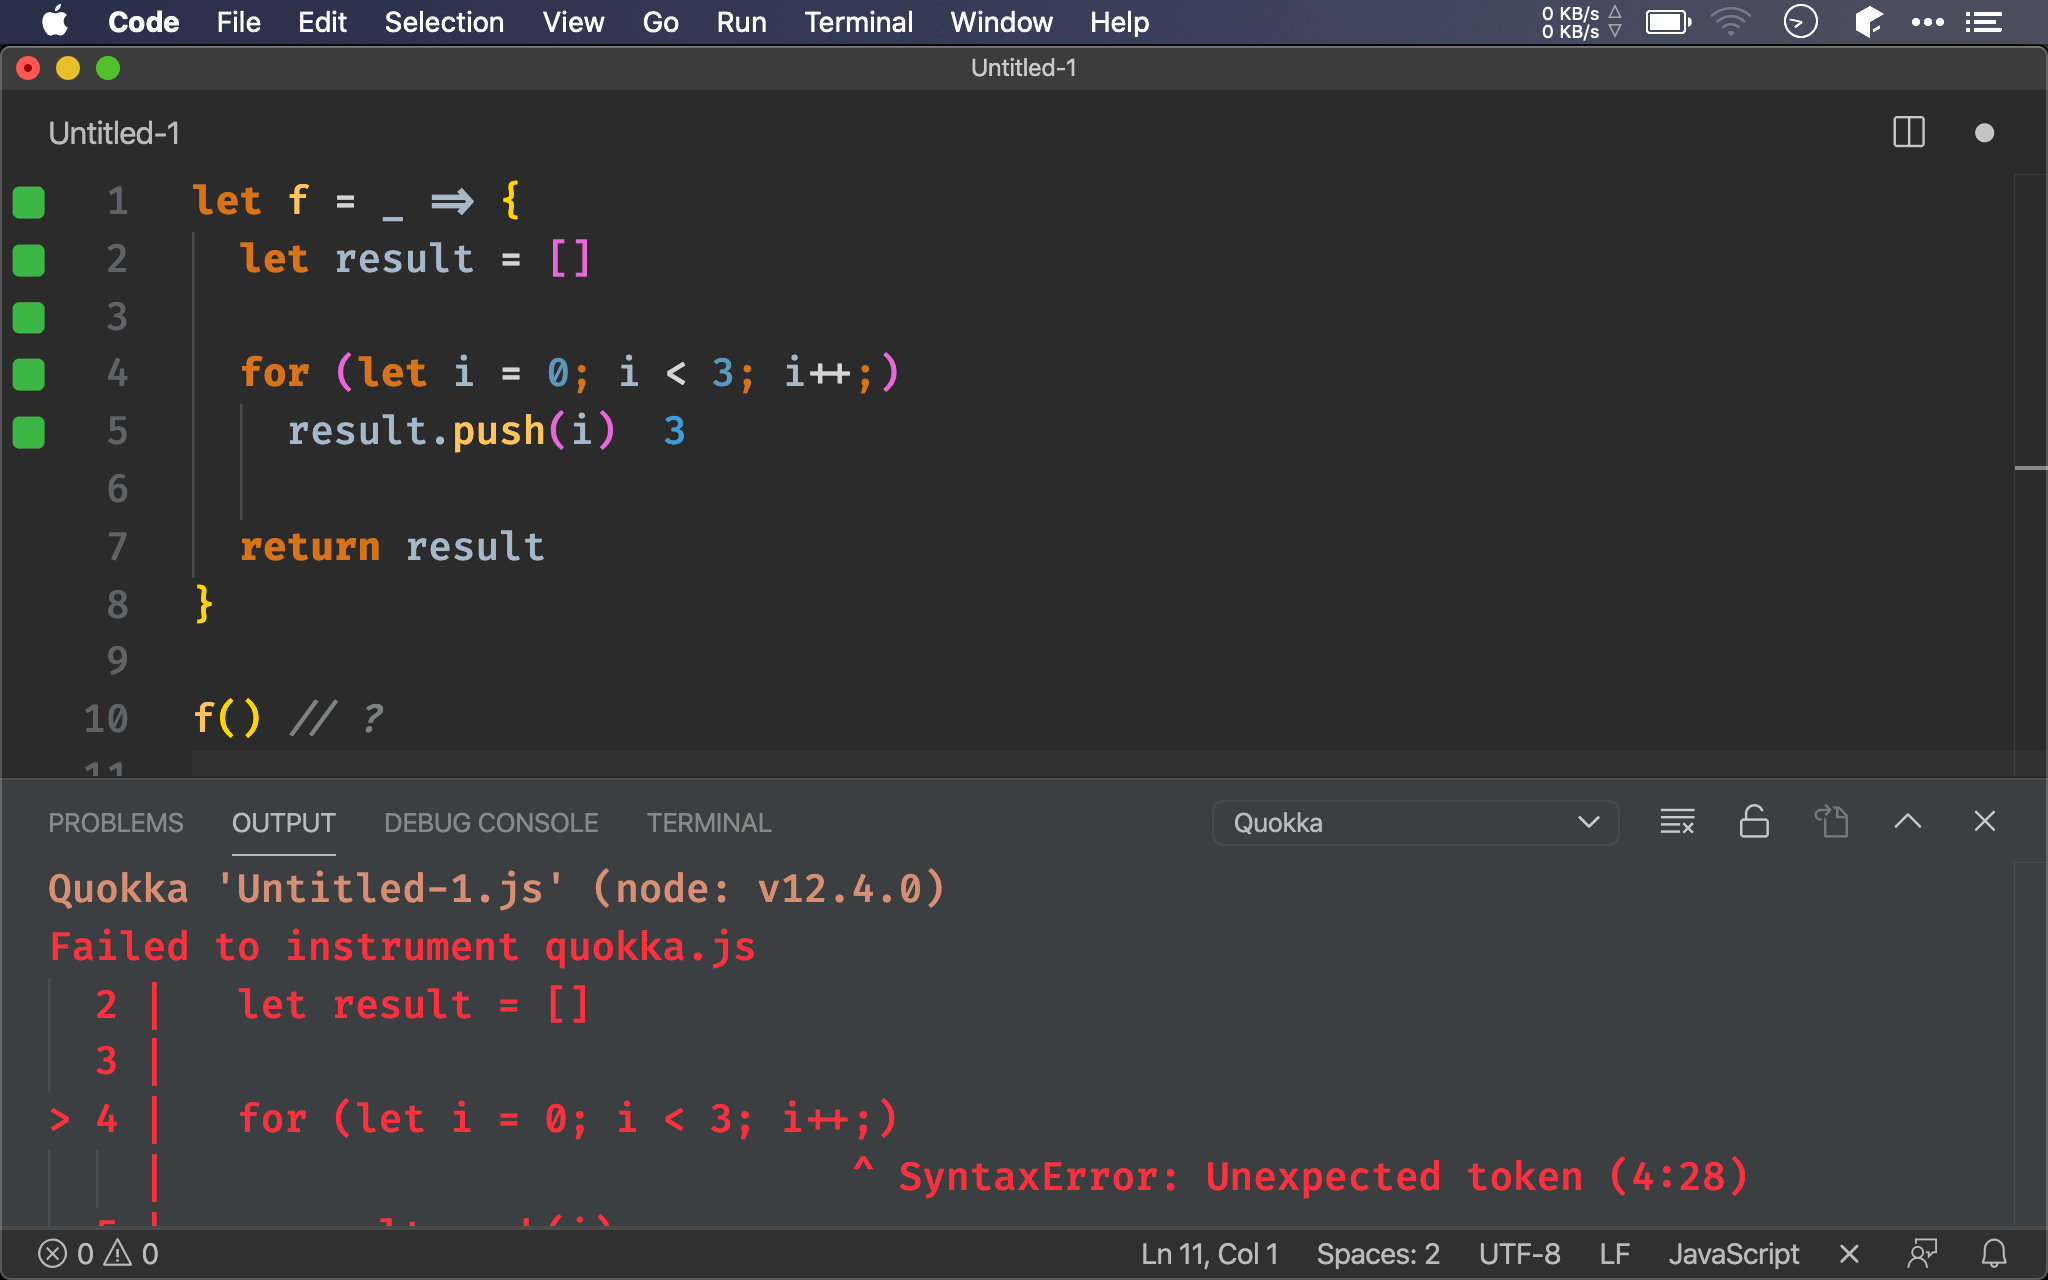This screenshot has height=1280, width=2048.
Task: Click Spaces: 2 indentation setting
Action: [x=1377, y=1253]
